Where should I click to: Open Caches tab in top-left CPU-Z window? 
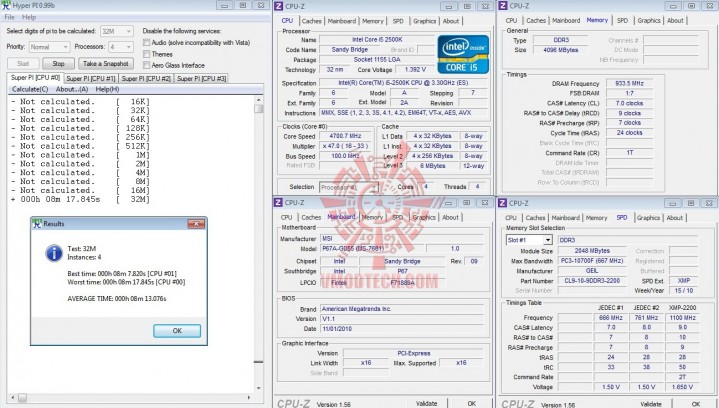pyautogui.click(x=311, y=21)
